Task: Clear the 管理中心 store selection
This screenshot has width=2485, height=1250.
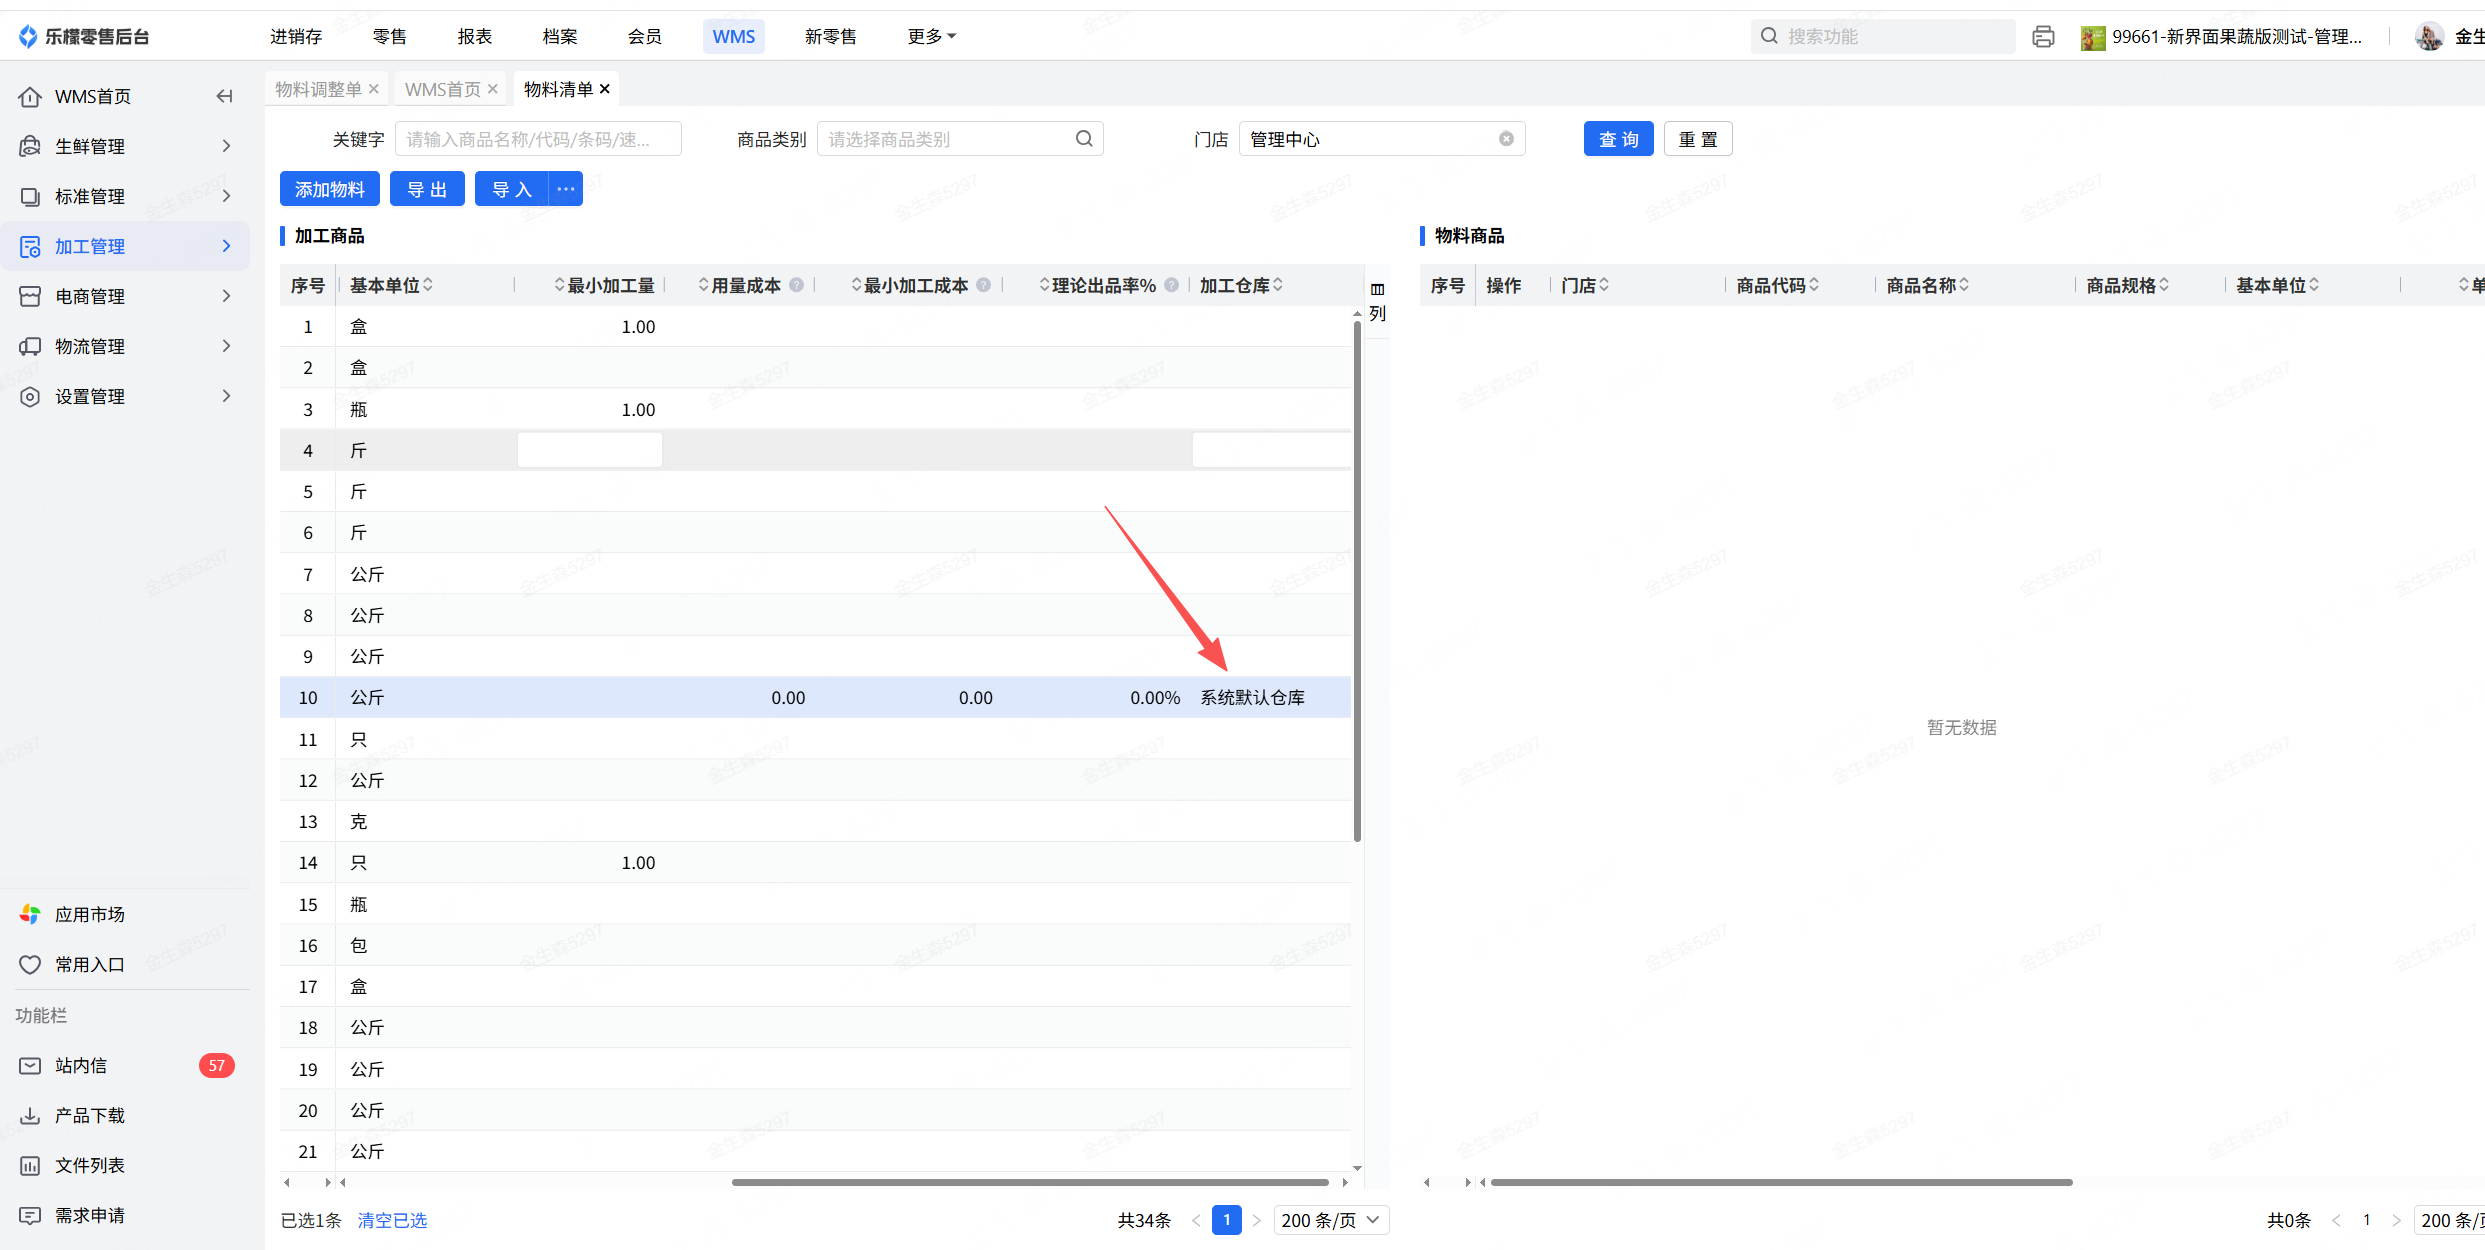Action: [1506, 139]
